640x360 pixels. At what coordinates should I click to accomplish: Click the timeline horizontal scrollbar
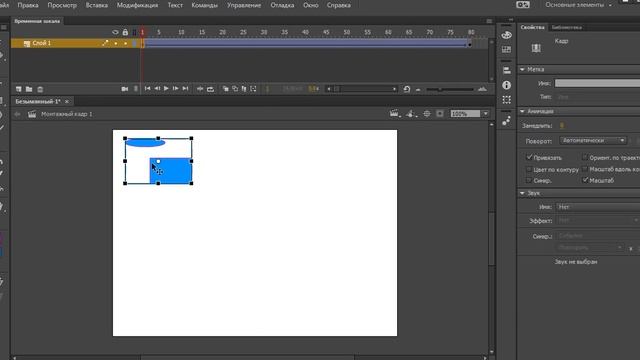point(362,89)
